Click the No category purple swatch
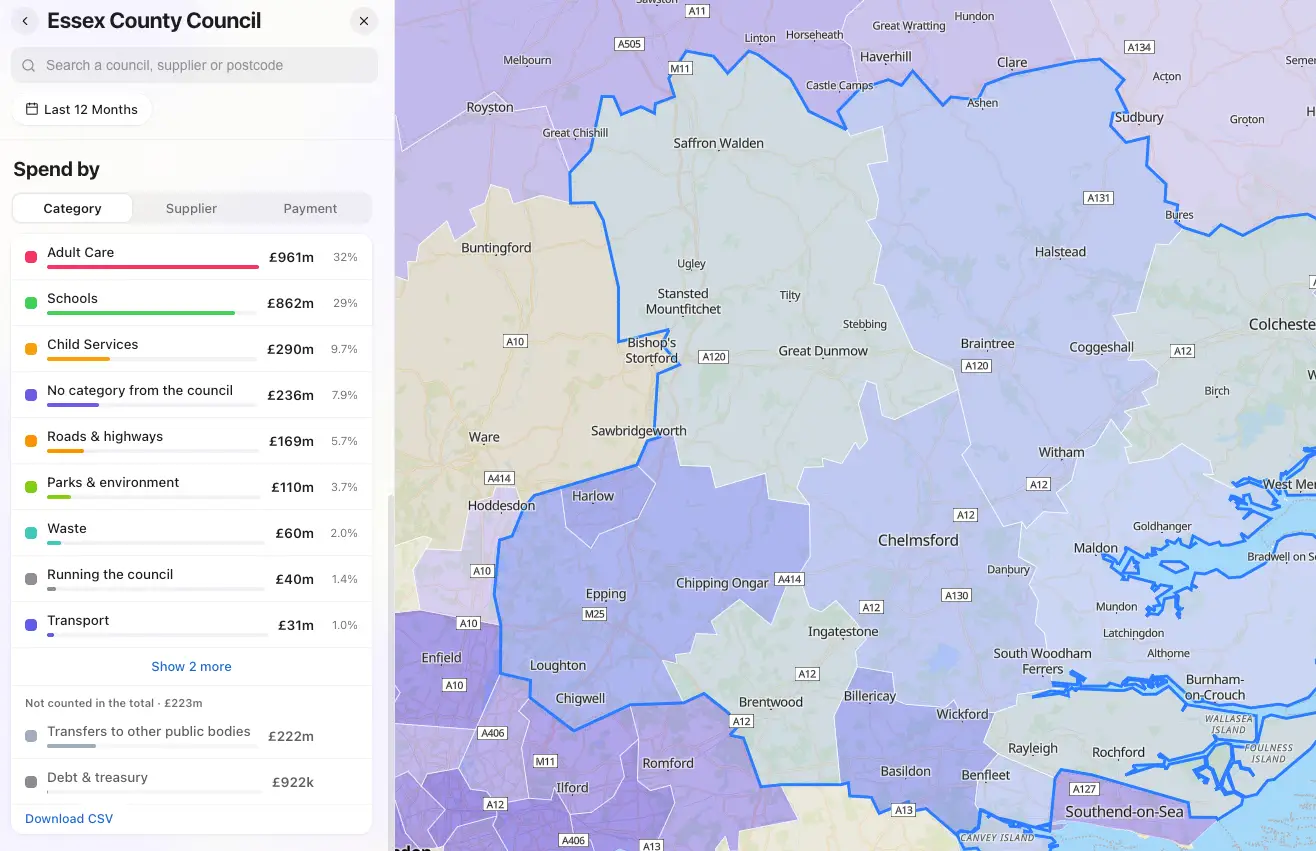This screenshot has width=1316, height=851. tap(31, 395)
